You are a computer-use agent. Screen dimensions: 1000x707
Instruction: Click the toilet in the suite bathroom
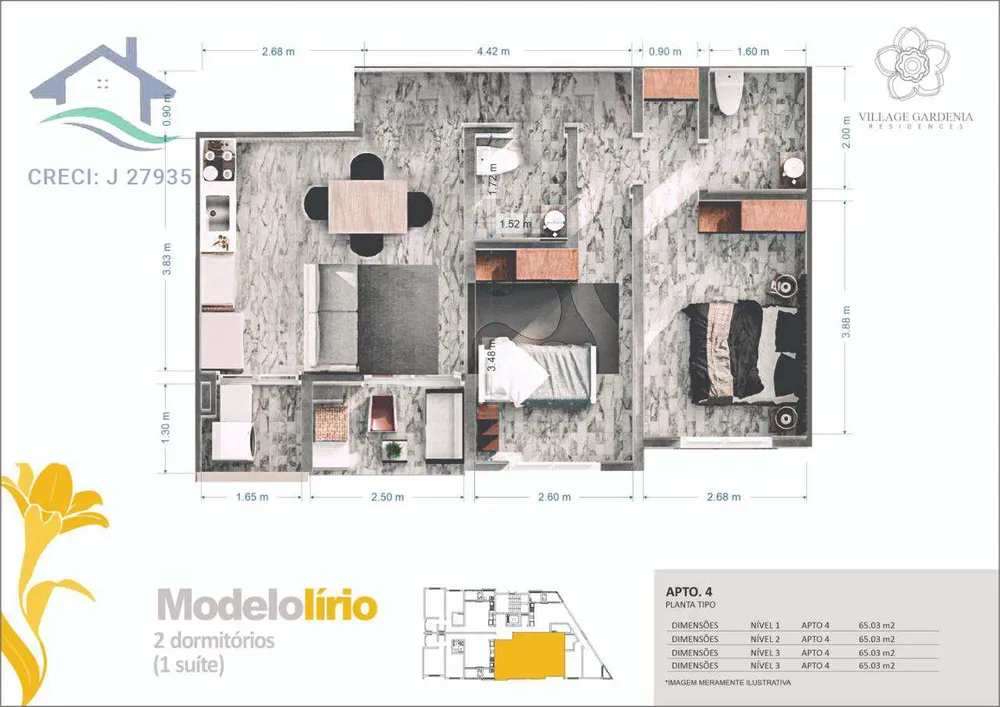pyautogui.click(x=729, y=92)
